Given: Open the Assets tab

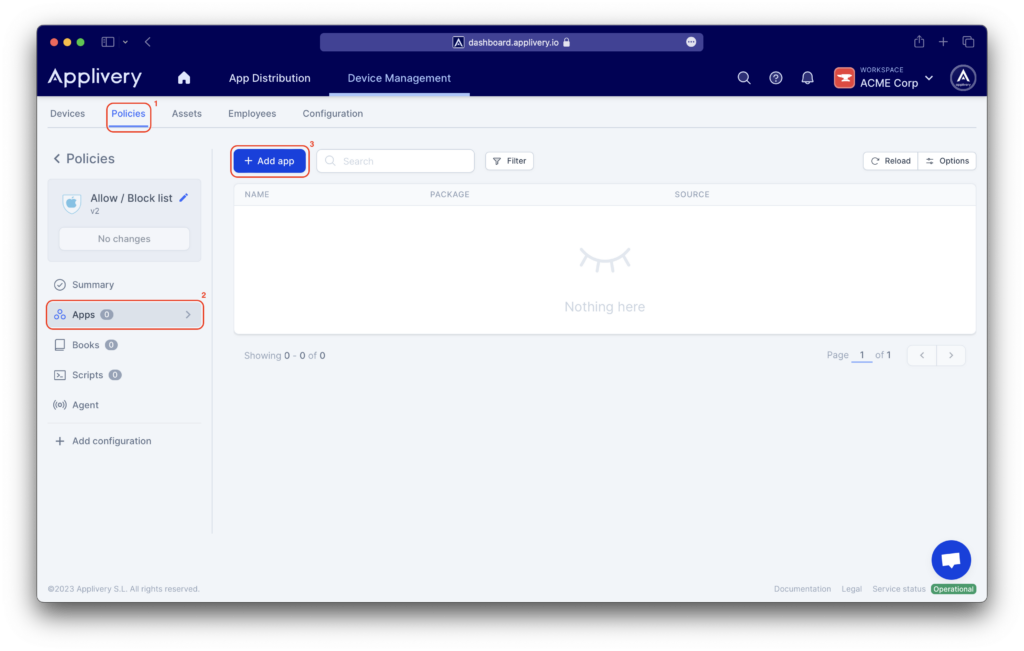Looking at the screenshot, I should (187, 114).
